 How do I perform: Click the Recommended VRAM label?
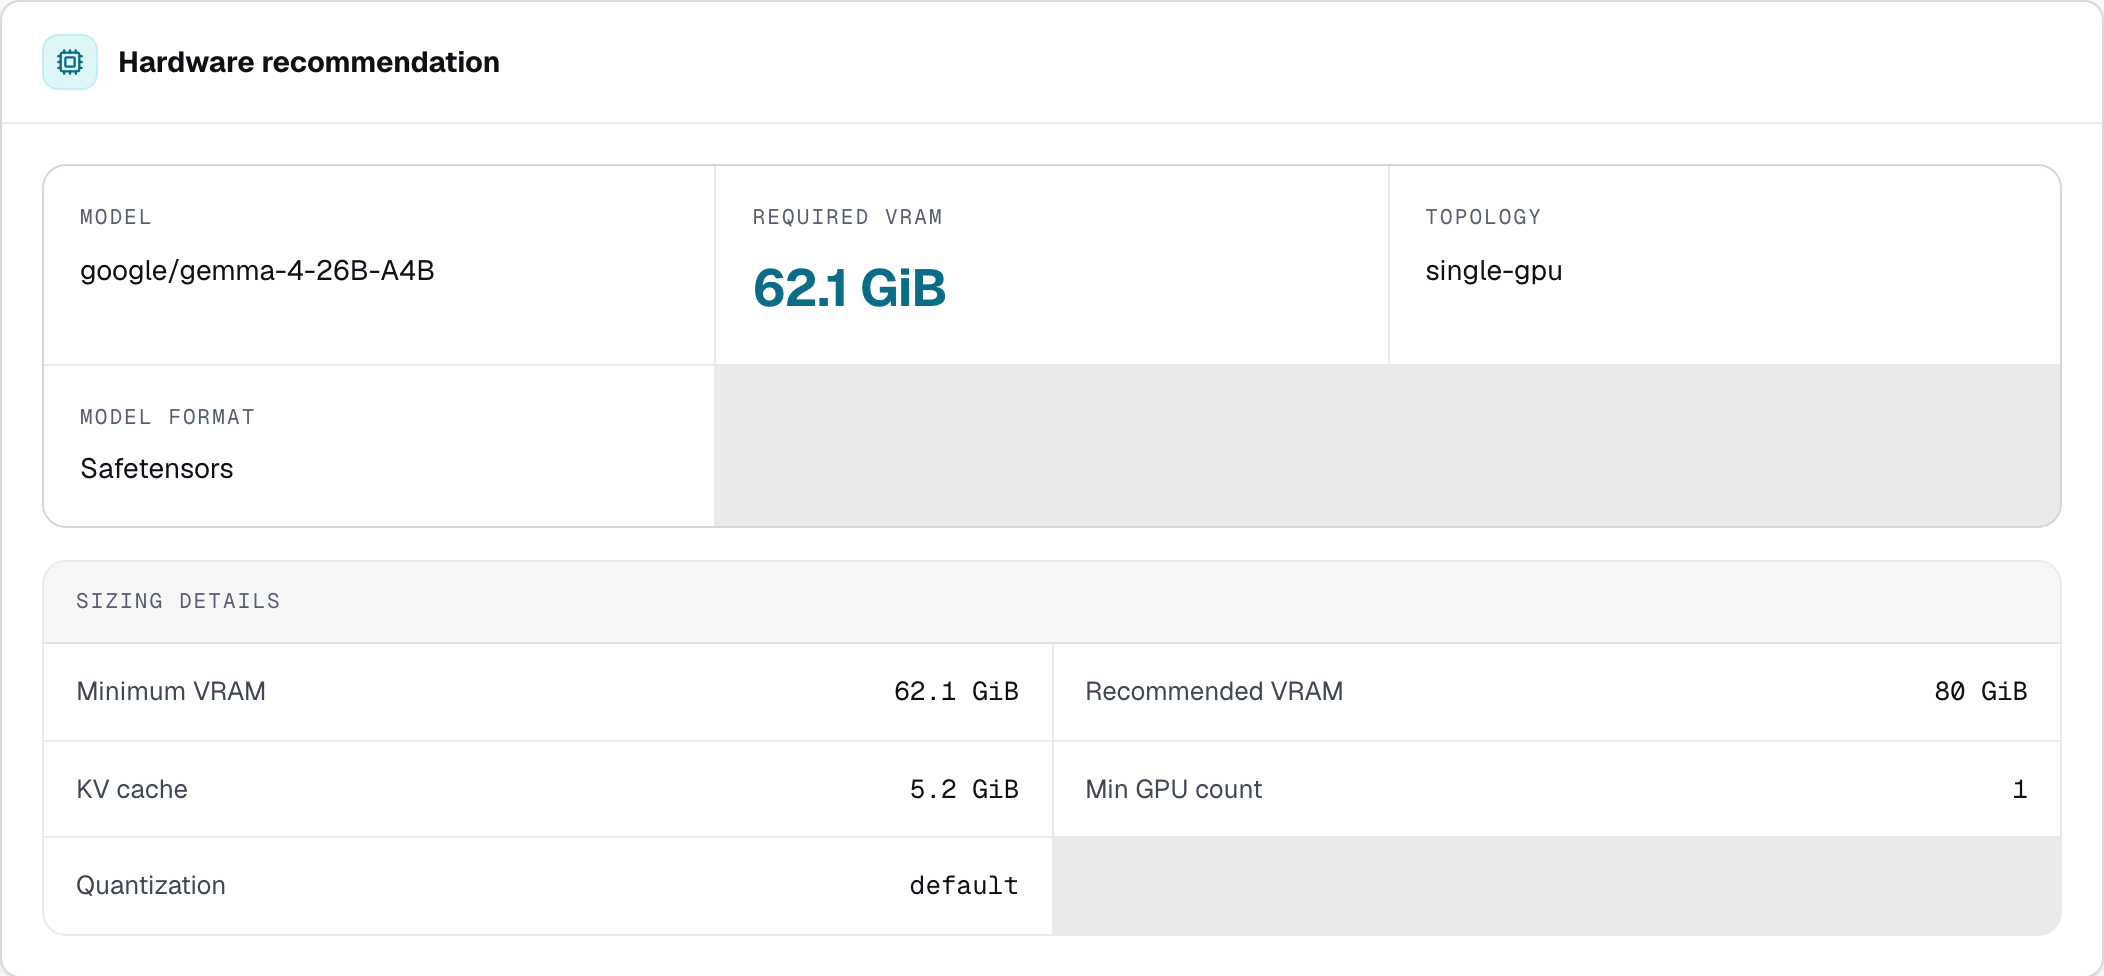point(1214,691)
